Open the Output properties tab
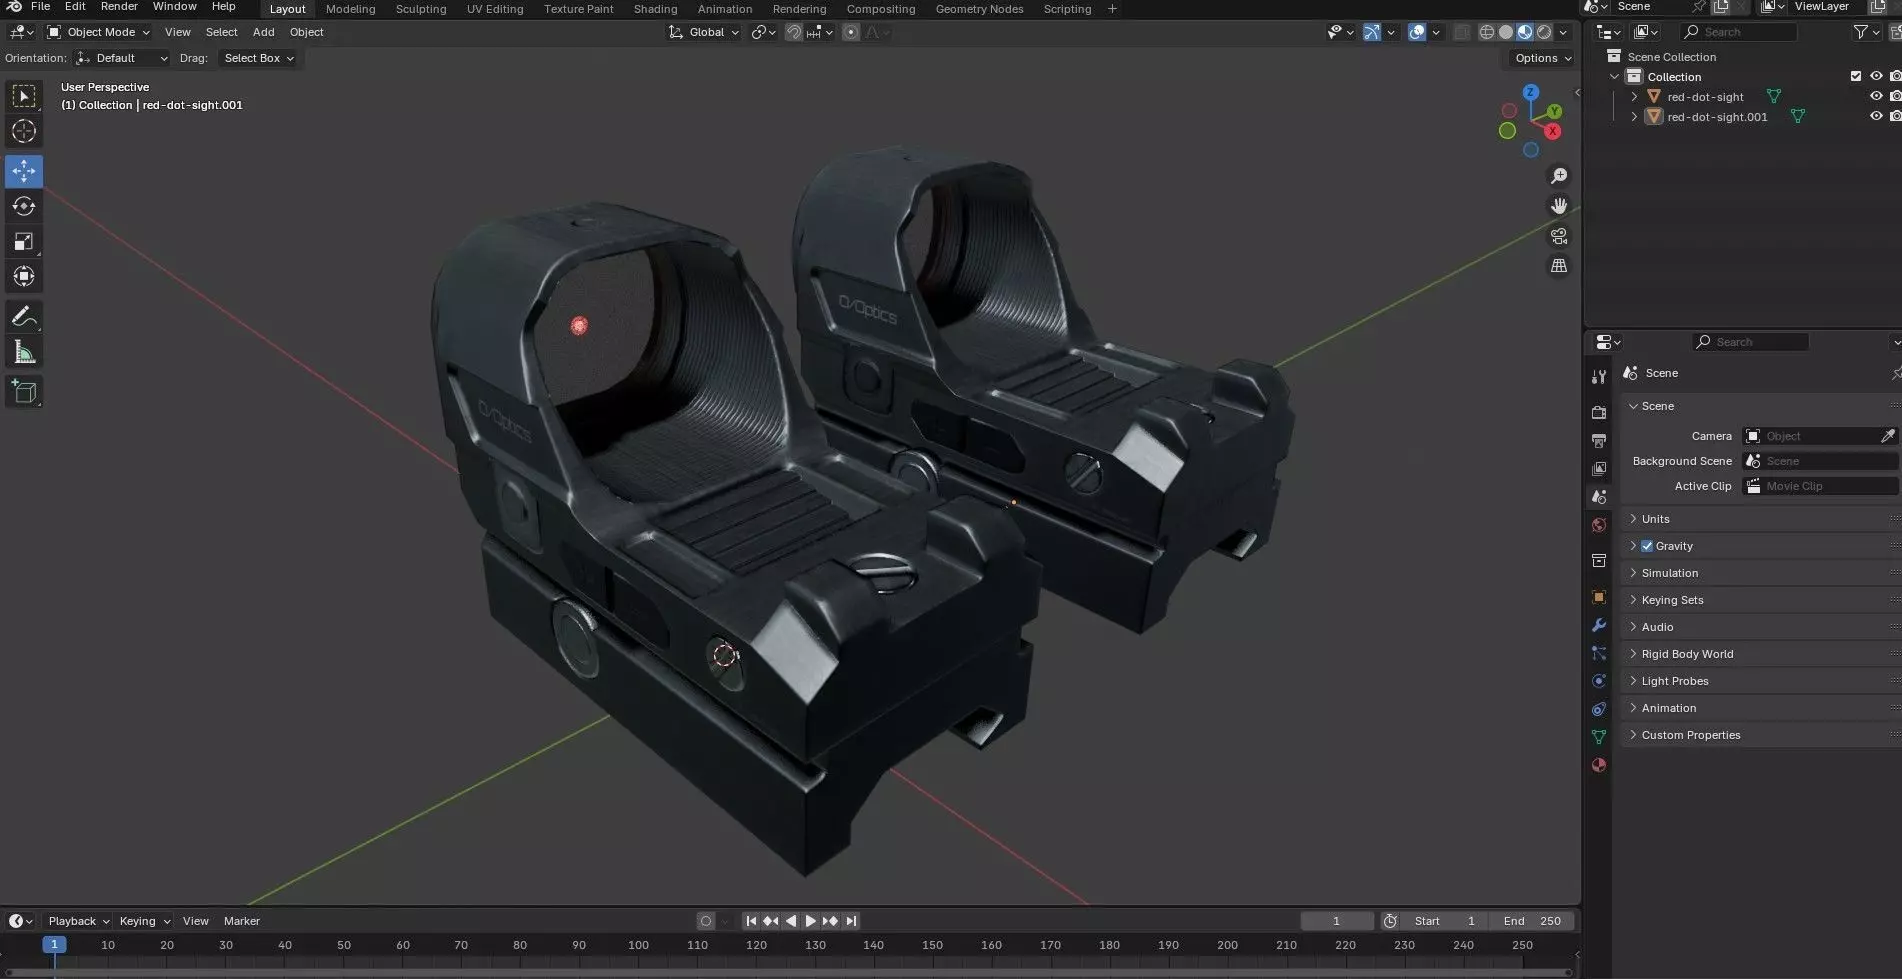 point(1599,440)
